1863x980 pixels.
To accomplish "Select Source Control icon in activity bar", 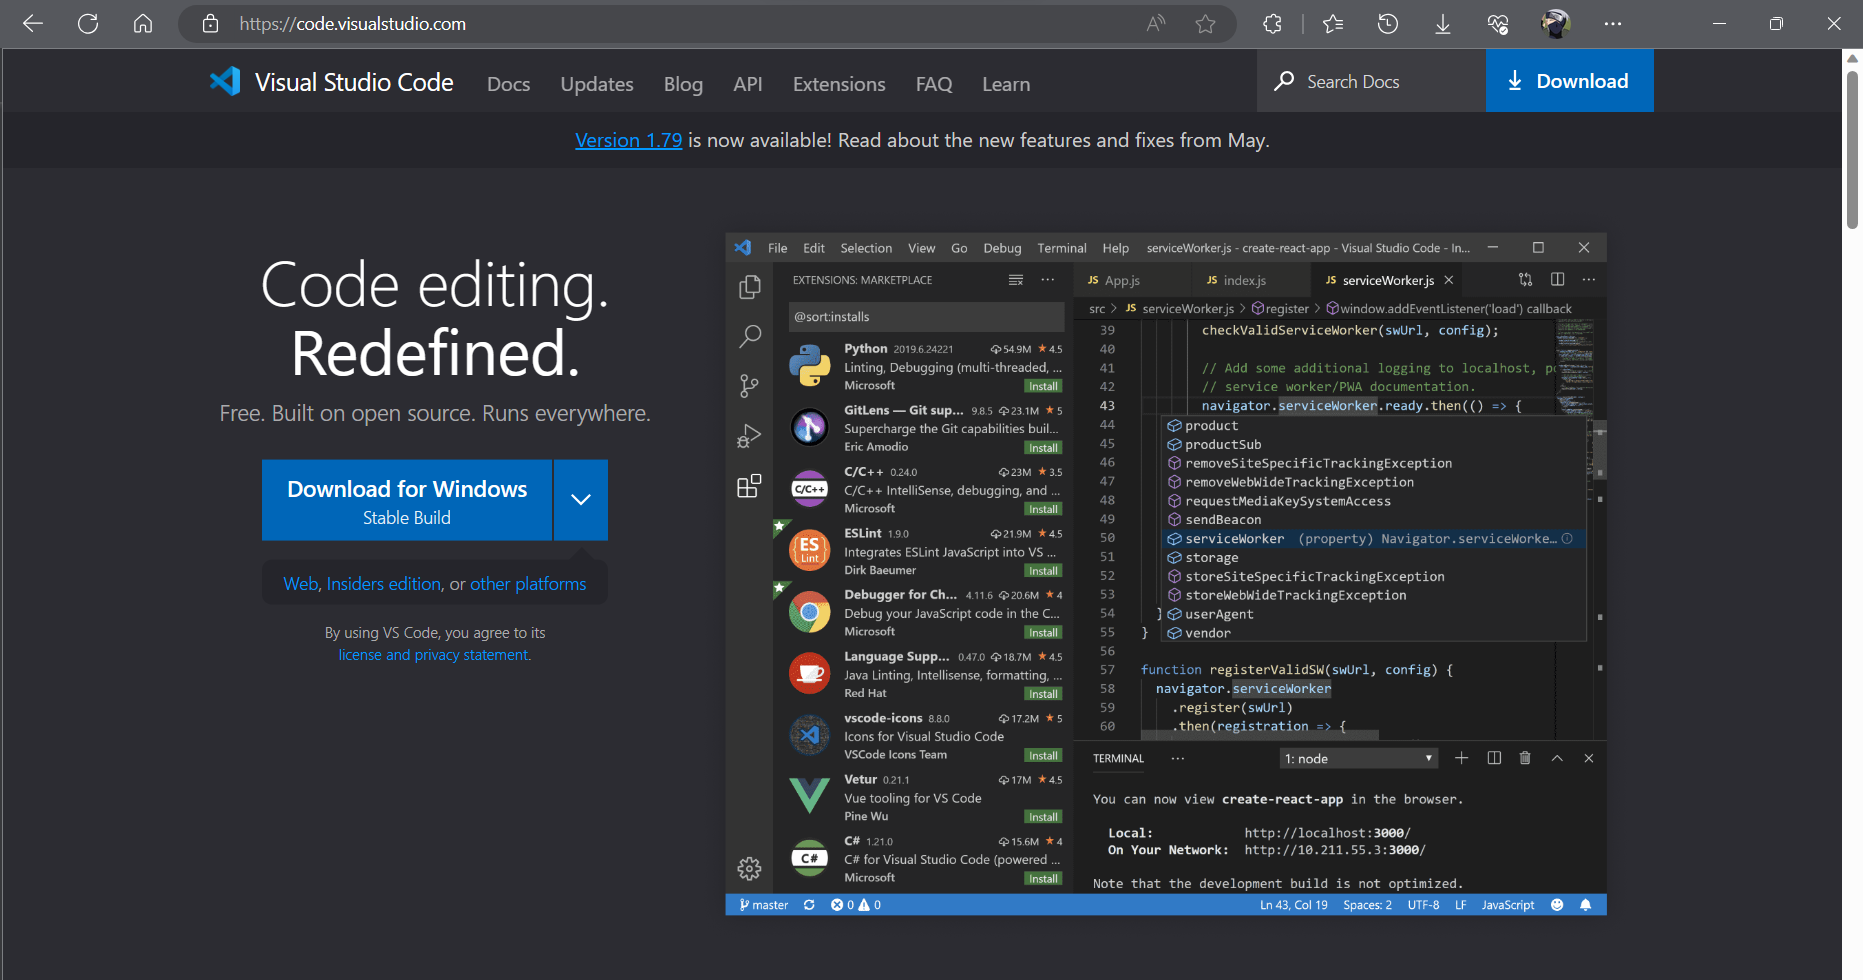I will (x=749, y=386).
